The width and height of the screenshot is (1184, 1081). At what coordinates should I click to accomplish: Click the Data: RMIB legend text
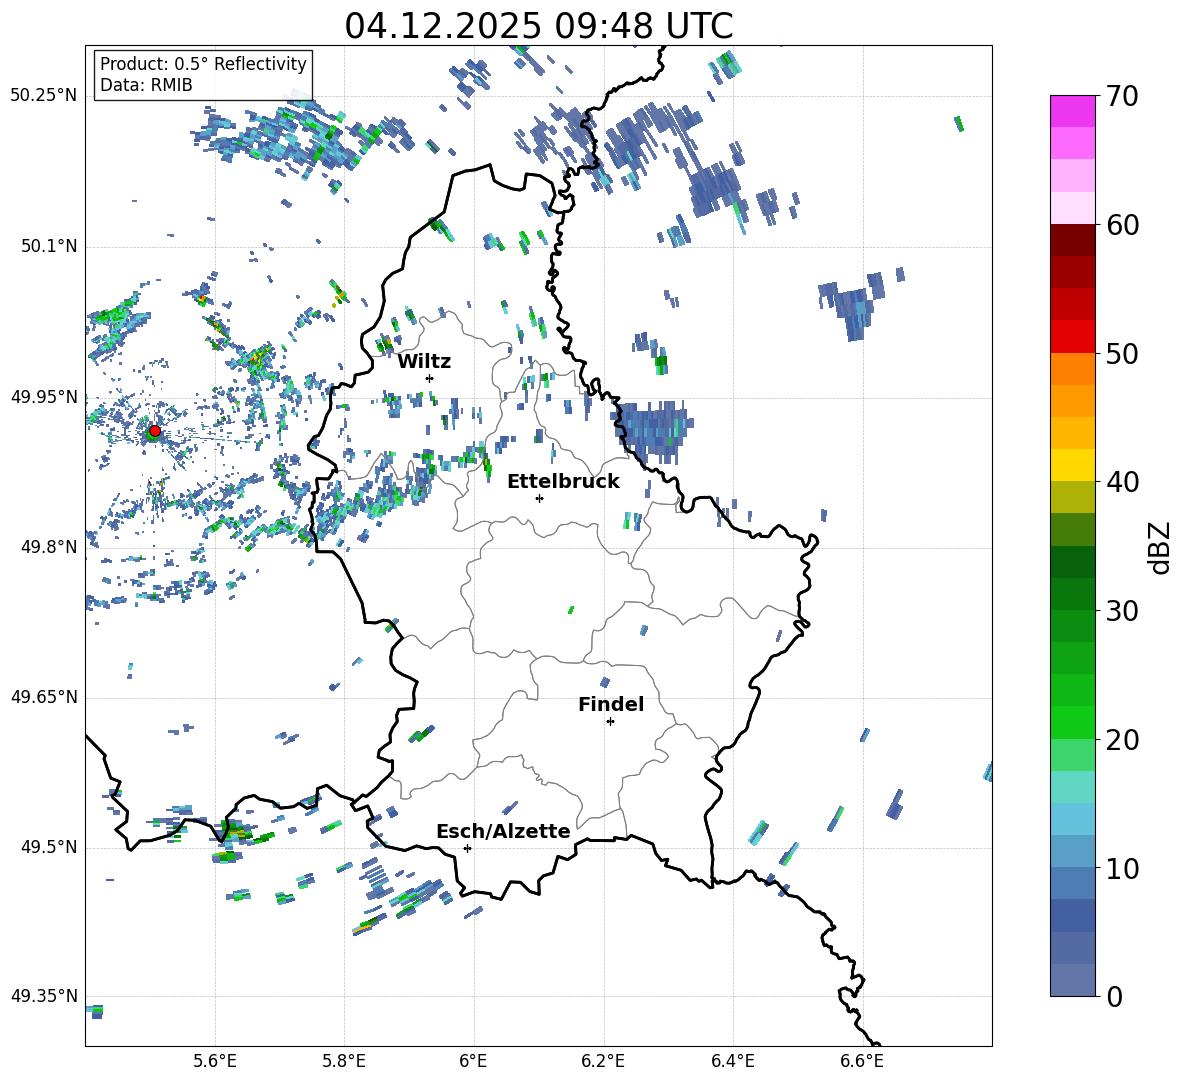[x=146, y=85]
